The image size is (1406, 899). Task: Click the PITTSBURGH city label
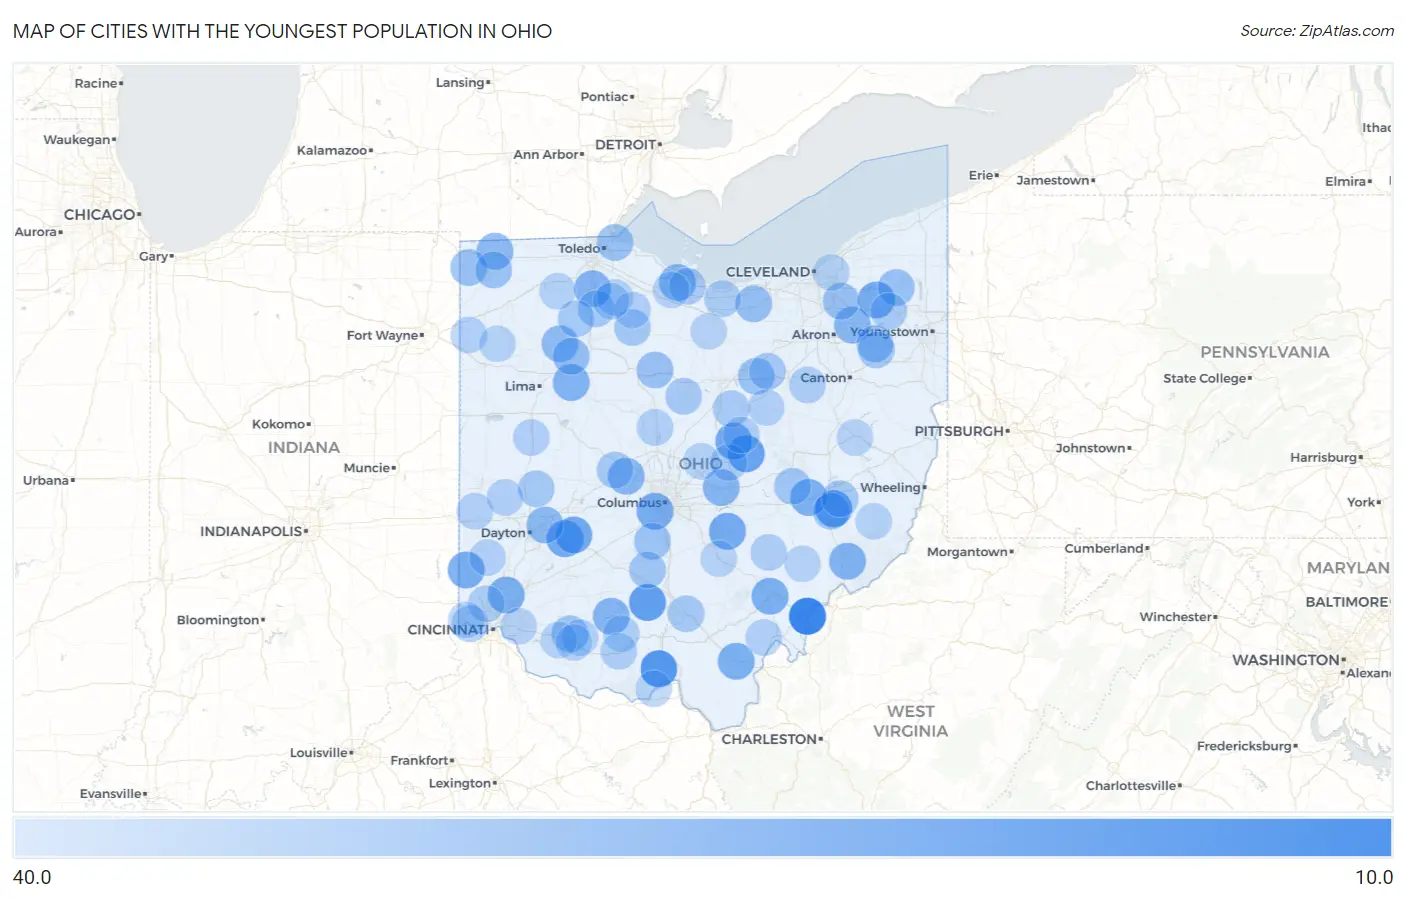click(959, 431)
